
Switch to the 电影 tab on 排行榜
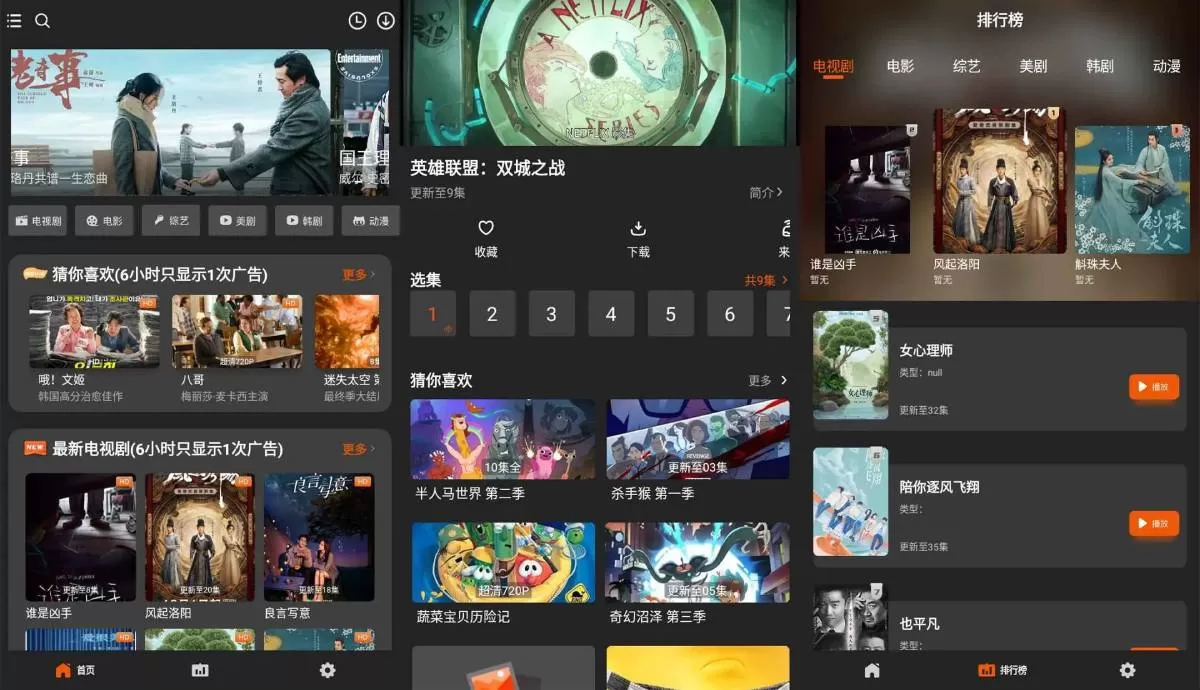[x=899, y=66]
